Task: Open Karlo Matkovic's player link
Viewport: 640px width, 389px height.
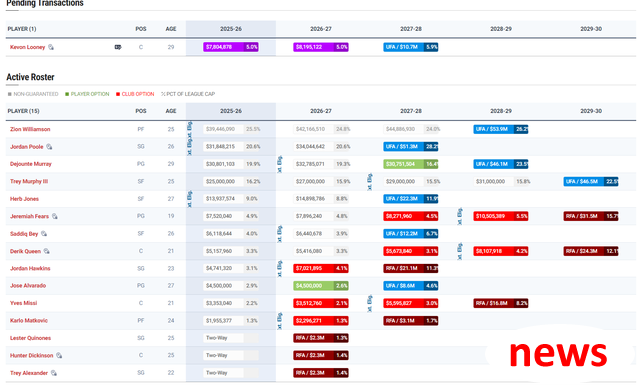Action: (29, 321)
